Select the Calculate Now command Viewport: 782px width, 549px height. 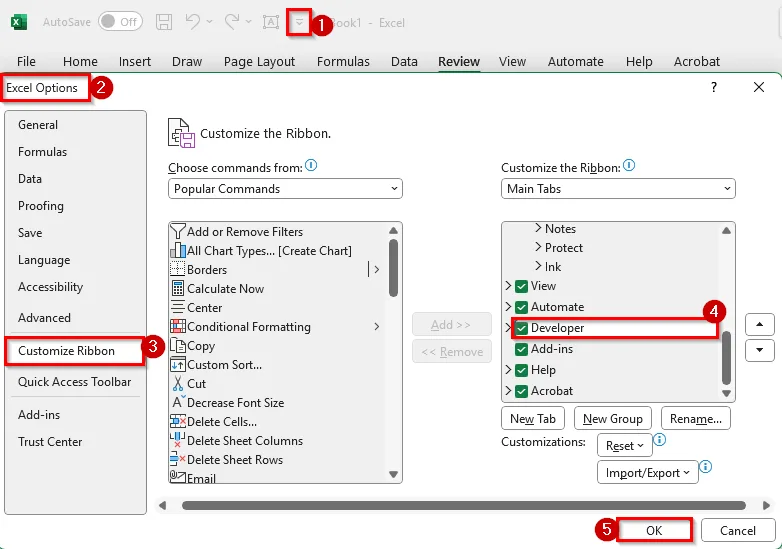(278, 289)
